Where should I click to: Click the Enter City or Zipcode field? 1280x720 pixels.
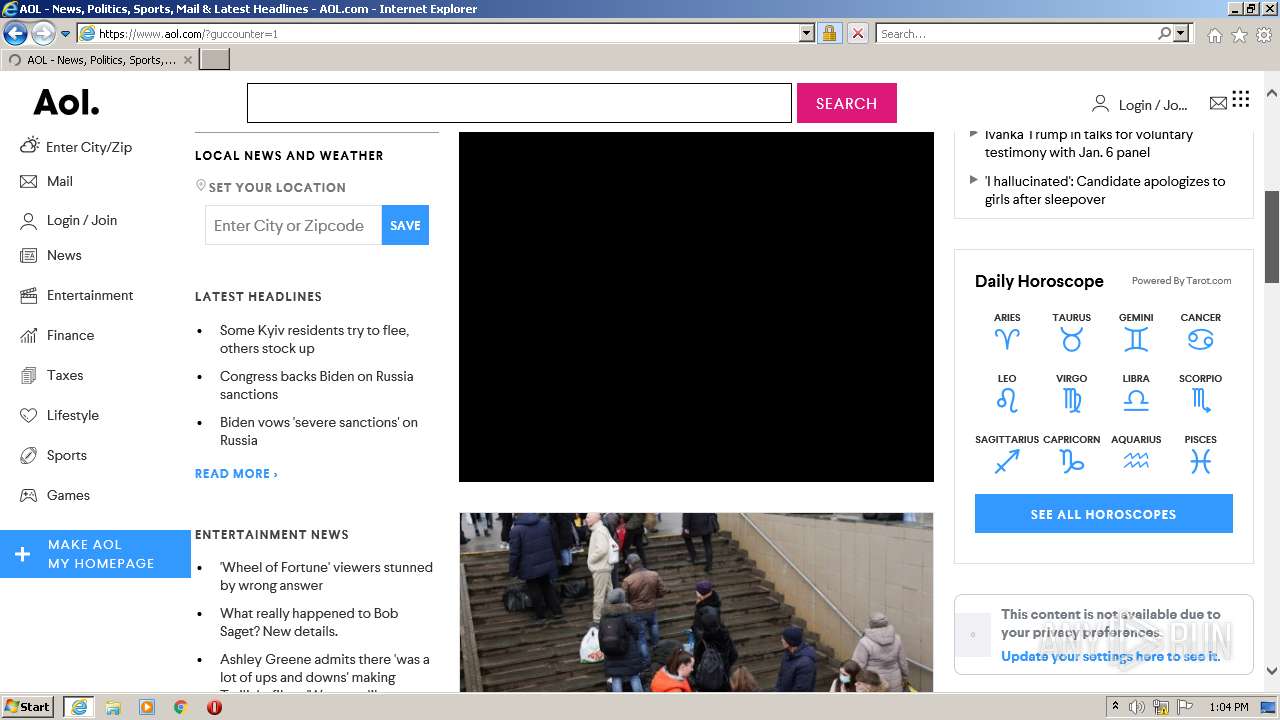(x=293, y=225)
